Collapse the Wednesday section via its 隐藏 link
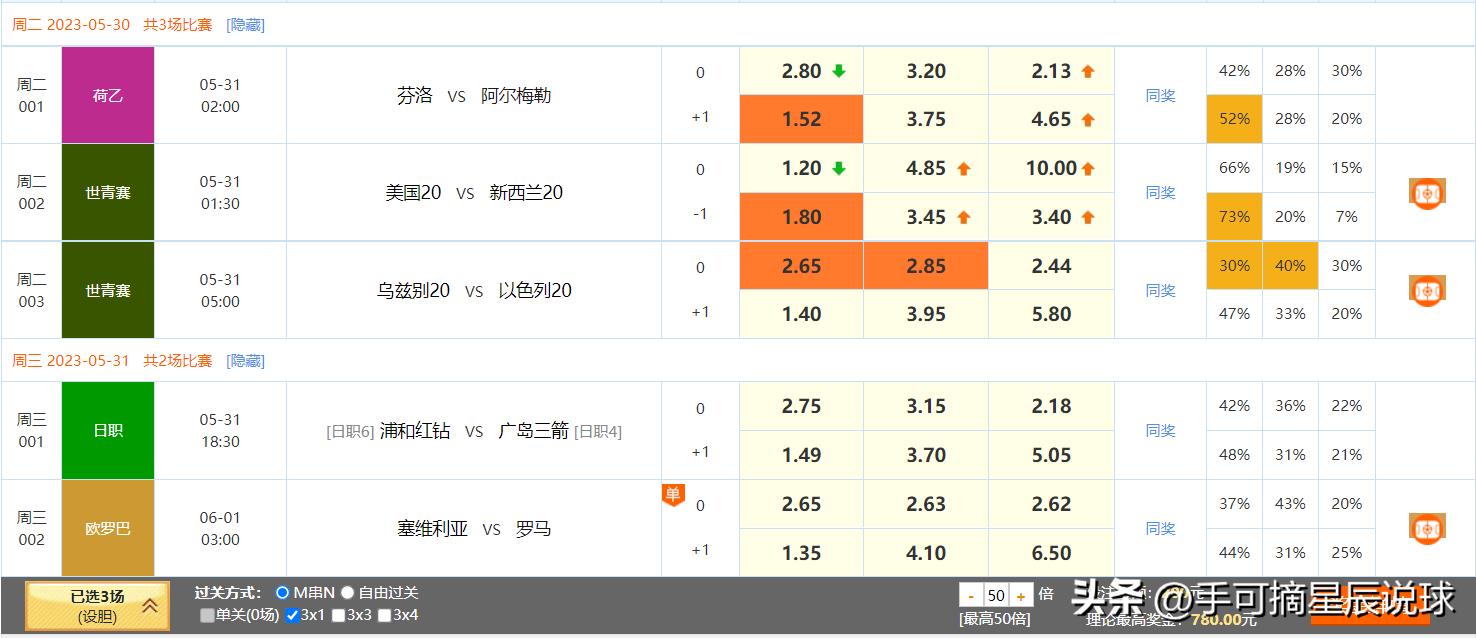Image resolution: width=1476 pixels, height=638 pixels. coord(245,360)
